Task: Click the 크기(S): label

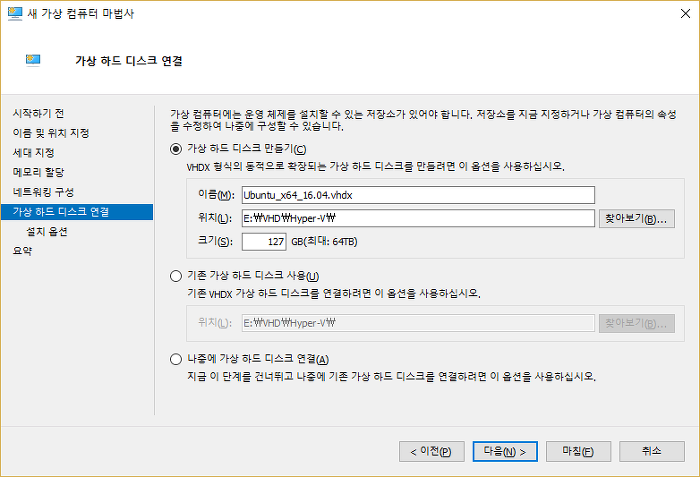Action: click(x=215, y=242)
